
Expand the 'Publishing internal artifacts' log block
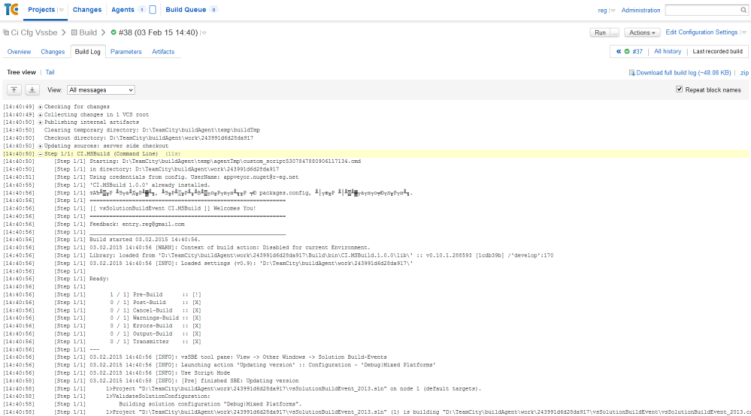pos(40,121)
